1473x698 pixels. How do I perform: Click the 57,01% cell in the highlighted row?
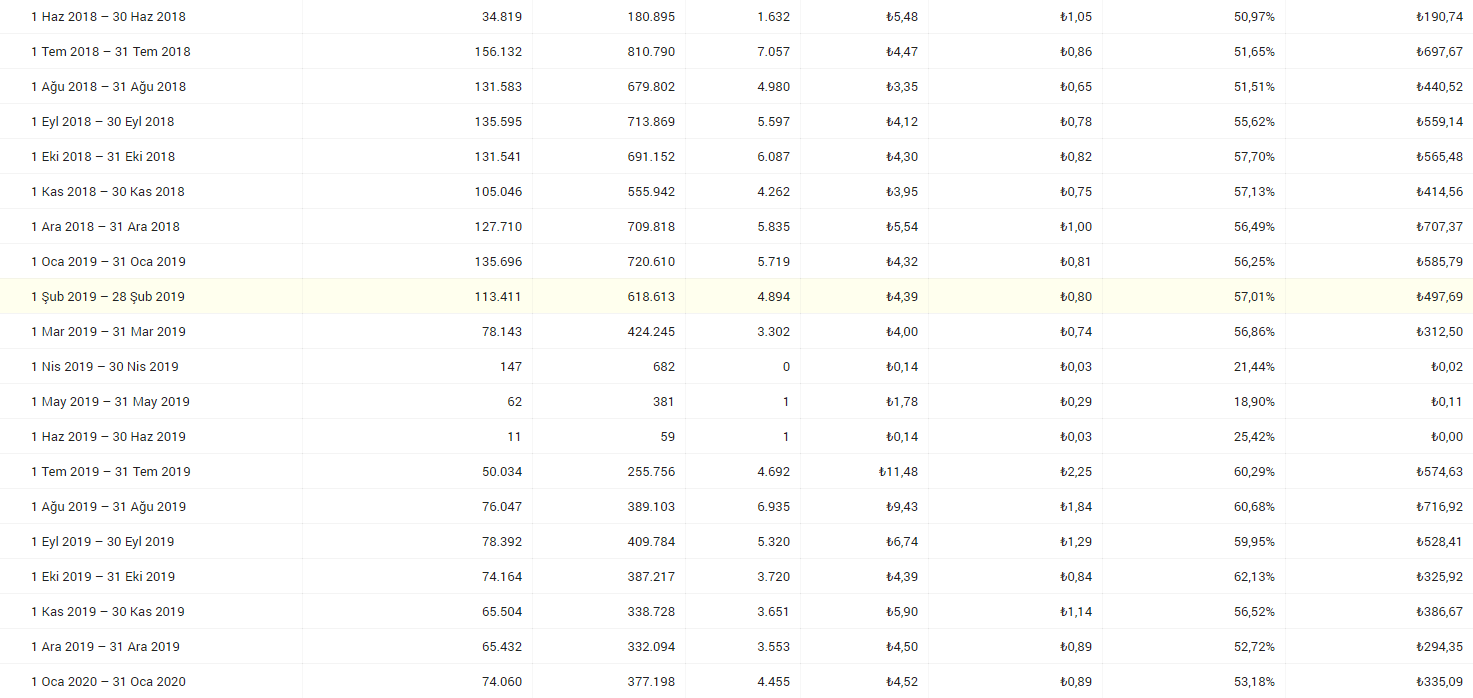(x=1254, y=297)
